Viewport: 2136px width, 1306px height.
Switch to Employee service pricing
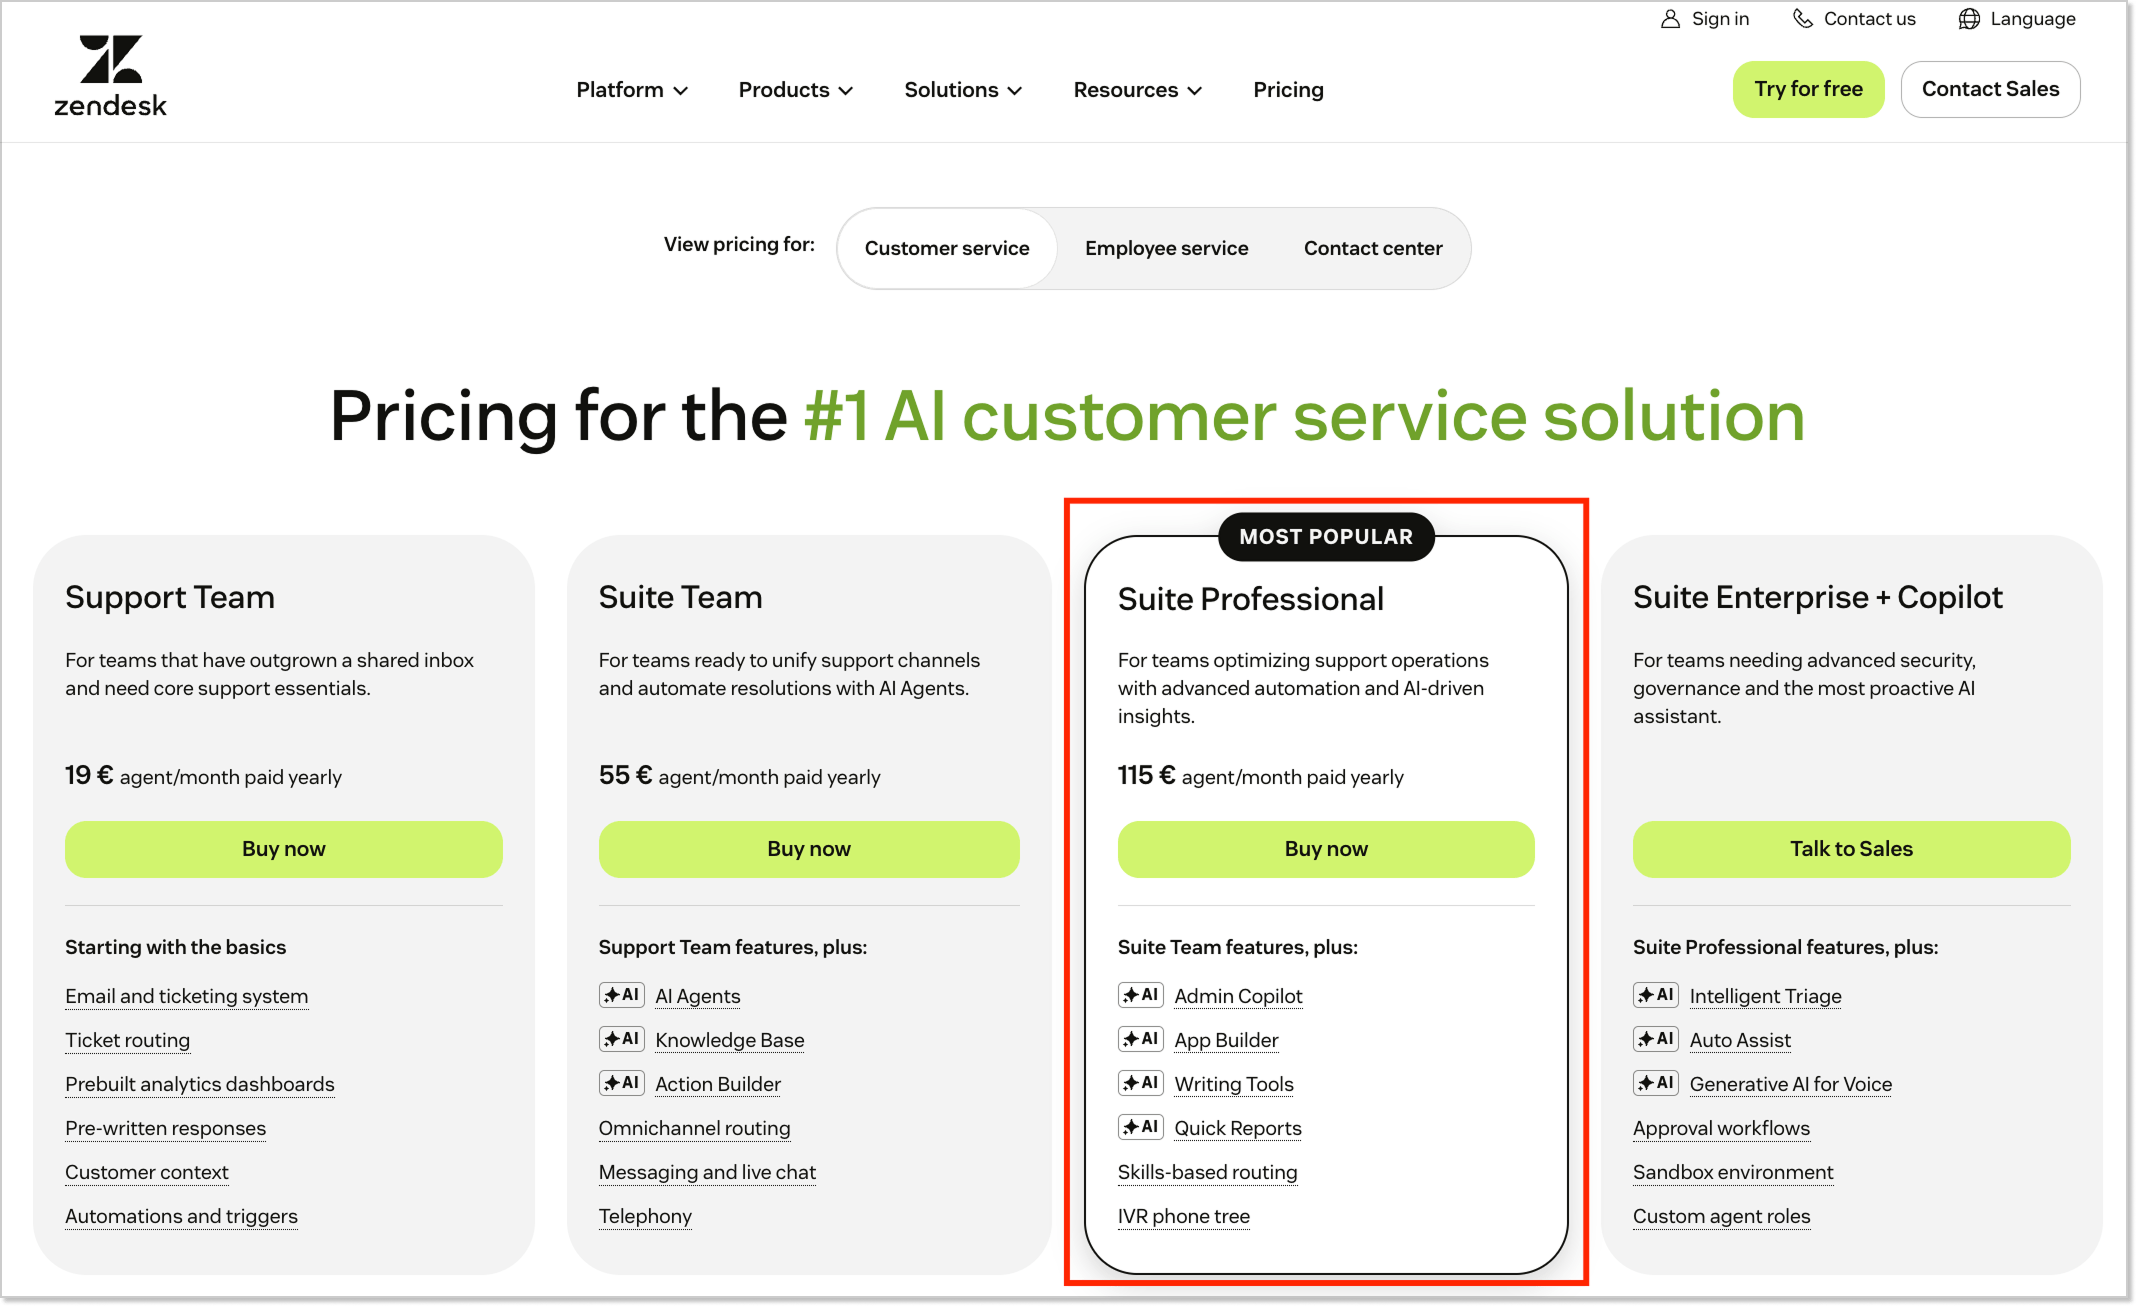tap(1166, 248)
